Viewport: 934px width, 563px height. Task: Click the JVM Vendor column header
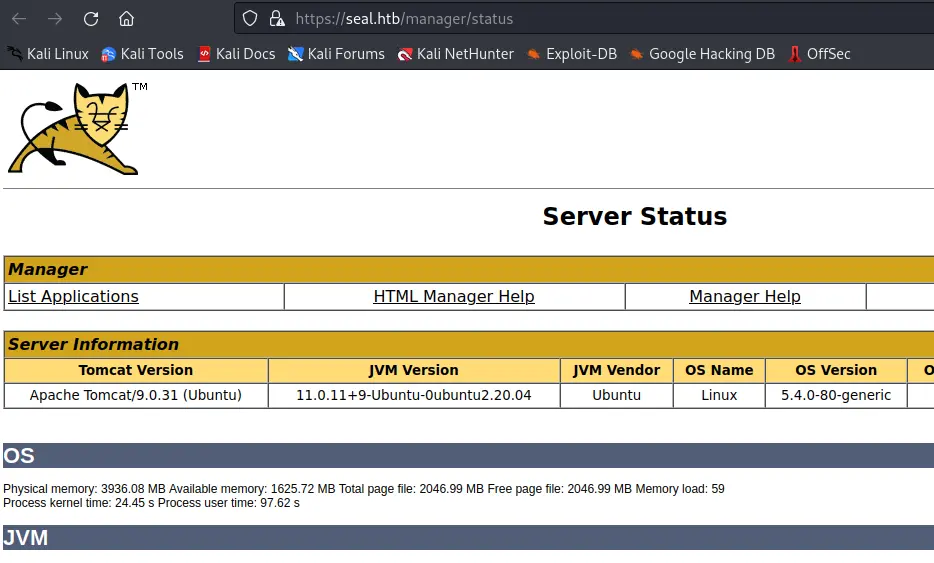point(617,371)
